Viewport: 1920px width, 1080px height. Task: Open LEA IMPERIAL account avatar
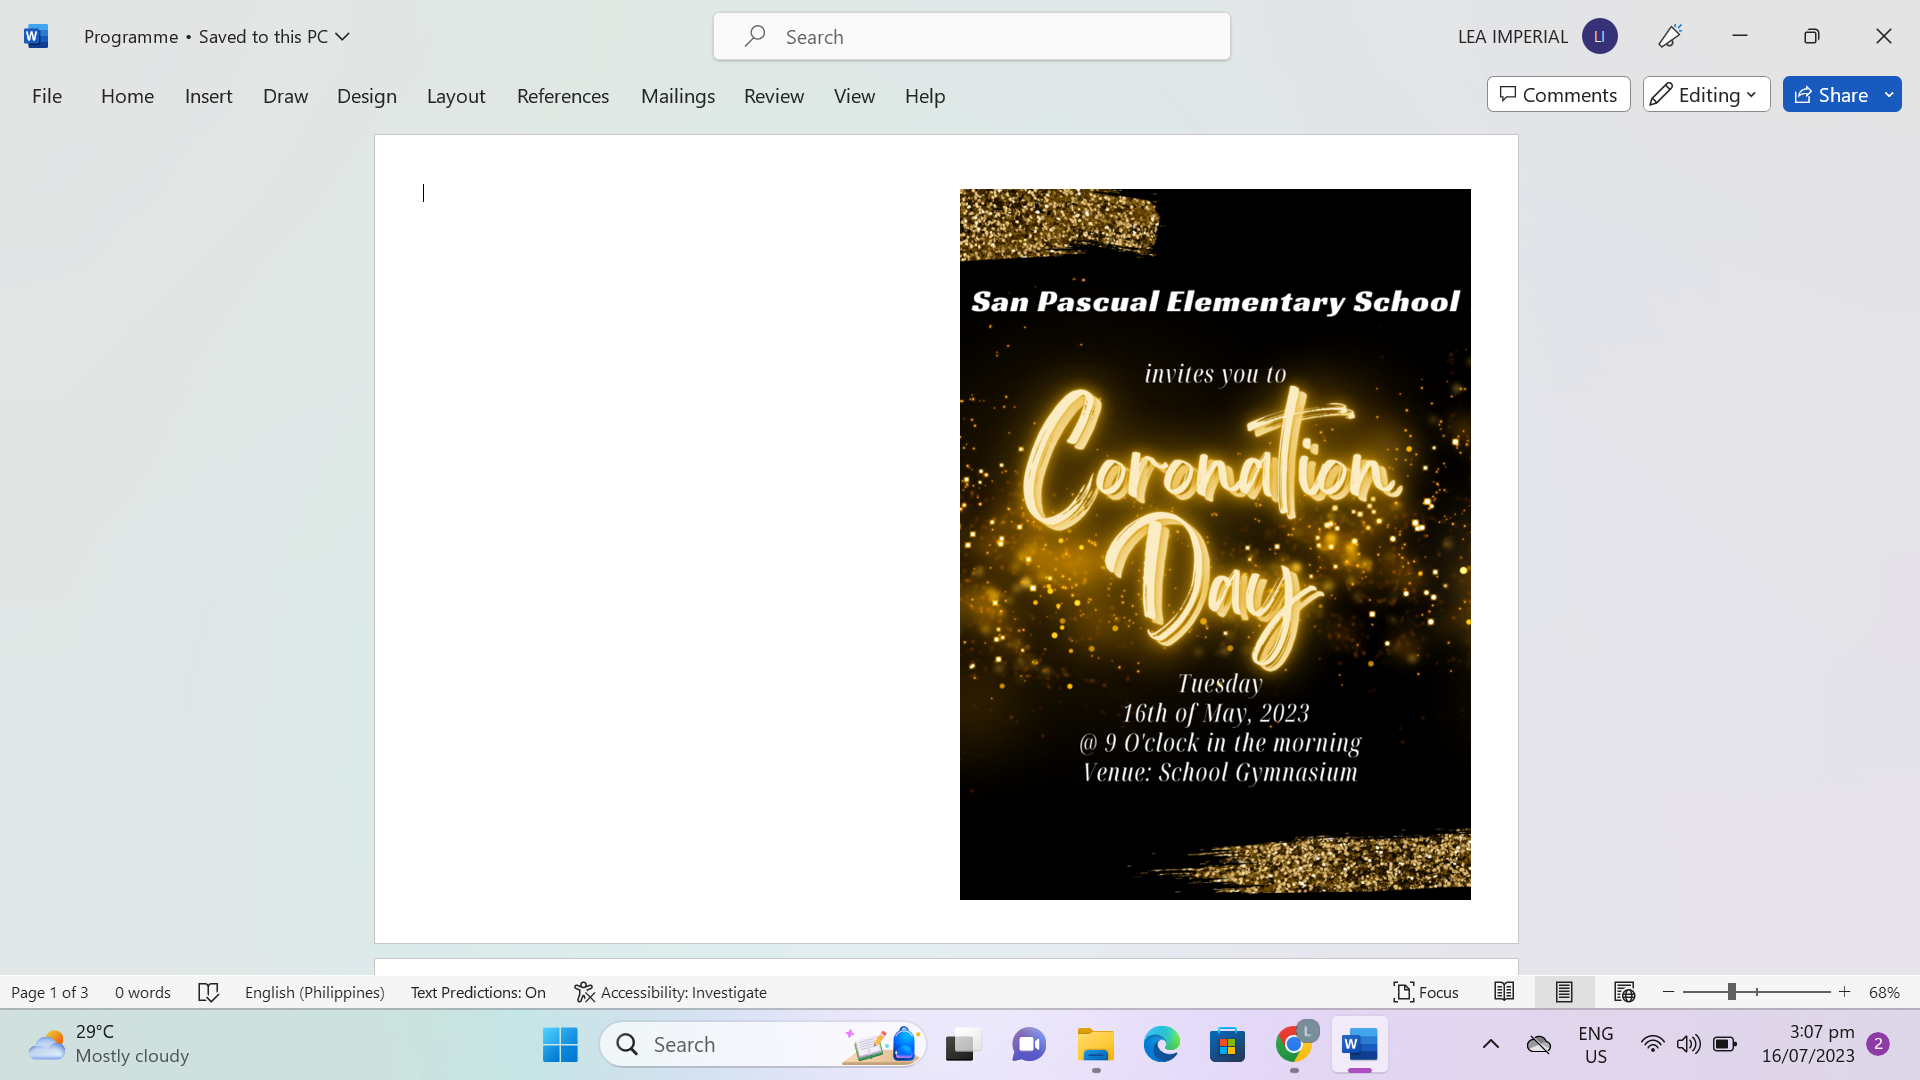(x=1599, y=36)
